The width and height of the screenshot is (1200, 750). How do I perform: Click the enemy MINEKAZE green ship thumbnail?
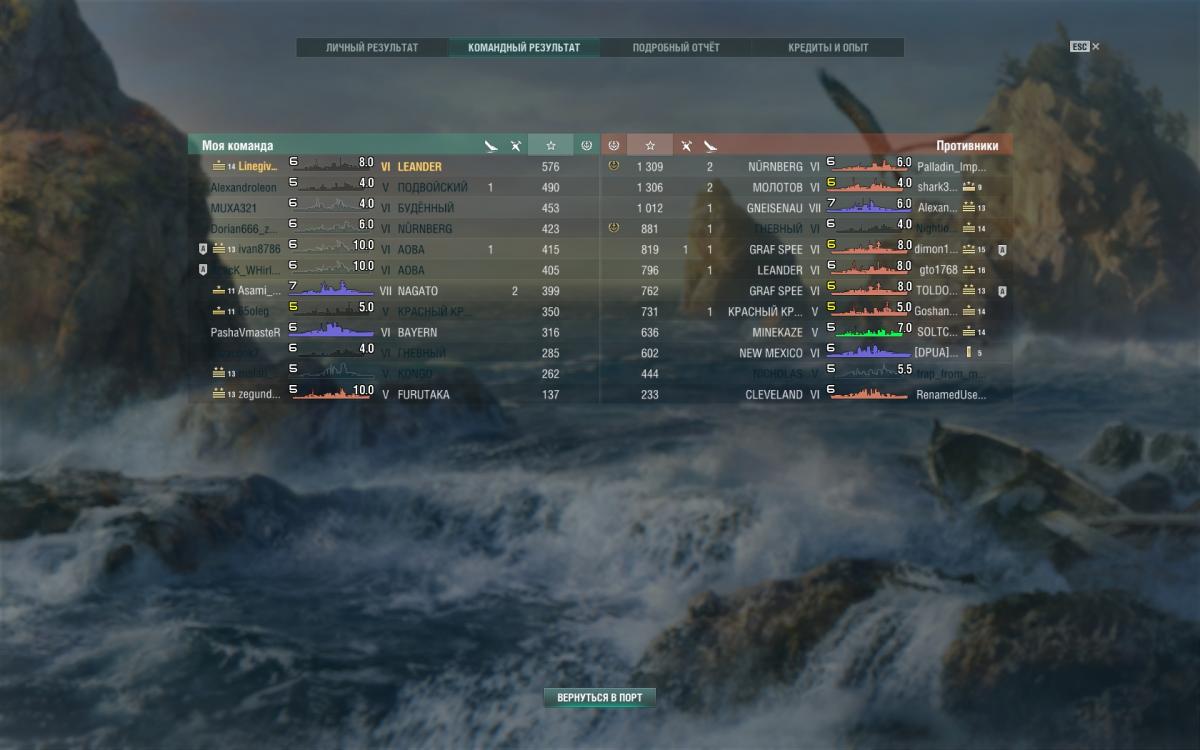[870, 331]
